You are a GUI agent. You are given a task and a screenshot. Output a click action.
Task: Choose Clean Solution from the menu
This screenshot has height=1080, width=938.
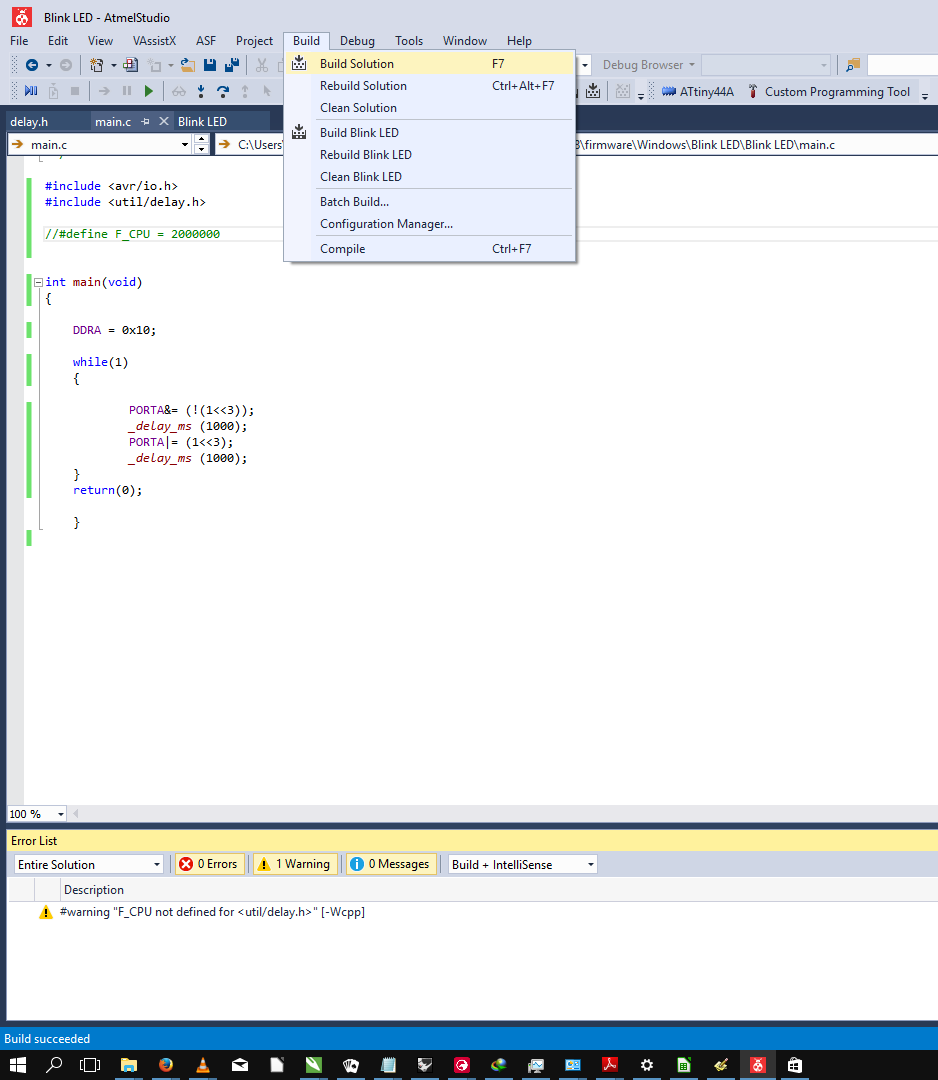(x=430, y=107)
